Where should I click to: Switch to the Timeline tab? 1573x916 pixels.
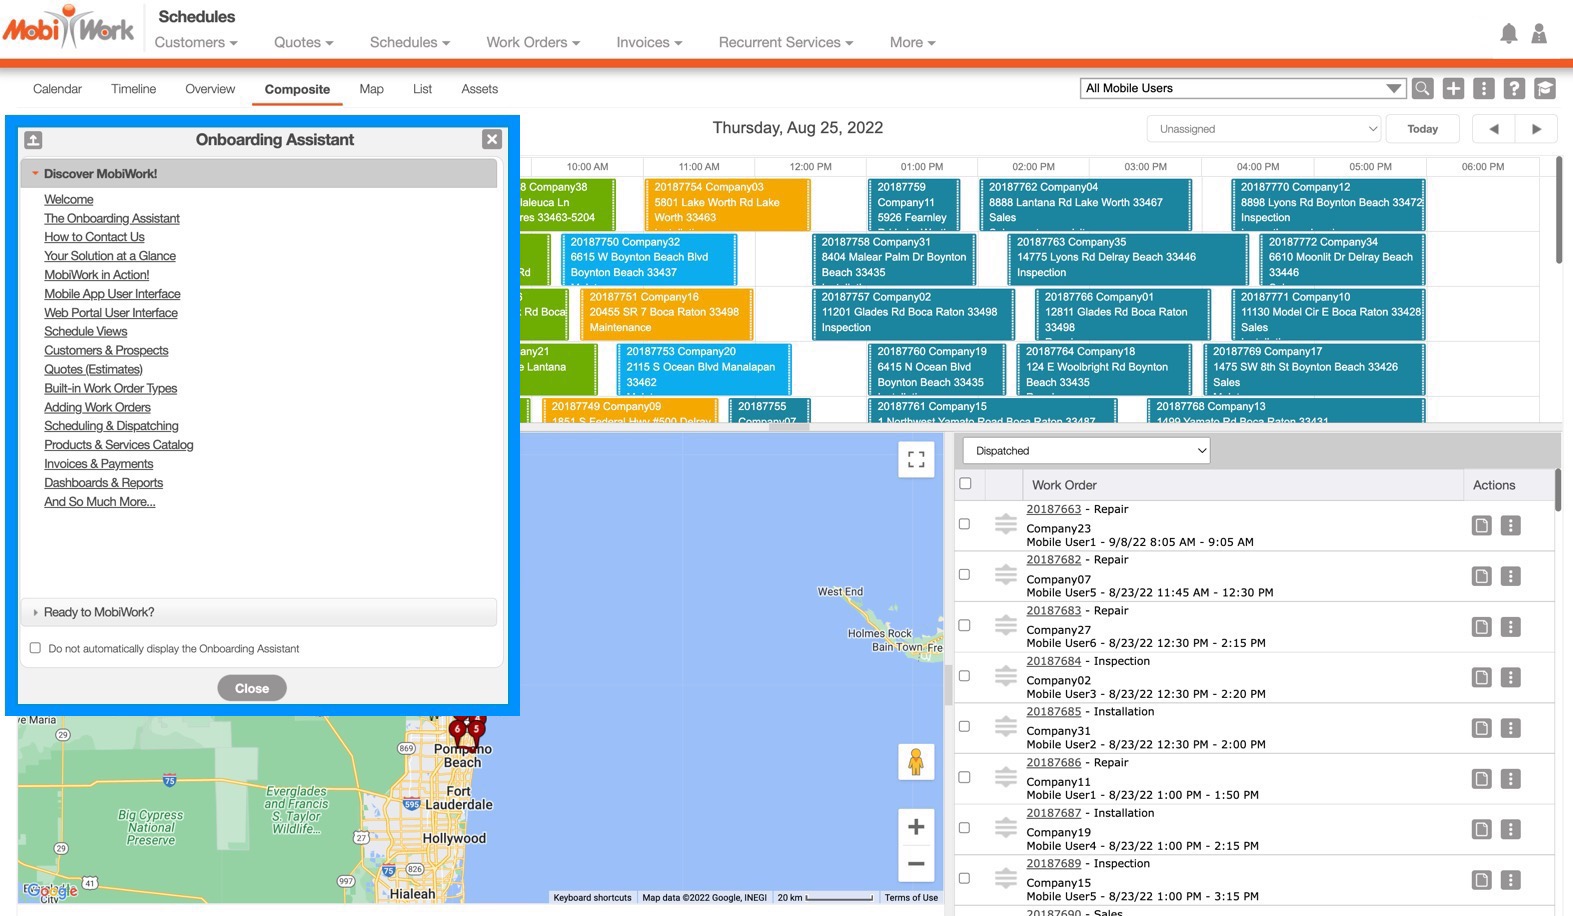[x=133, y=89]
